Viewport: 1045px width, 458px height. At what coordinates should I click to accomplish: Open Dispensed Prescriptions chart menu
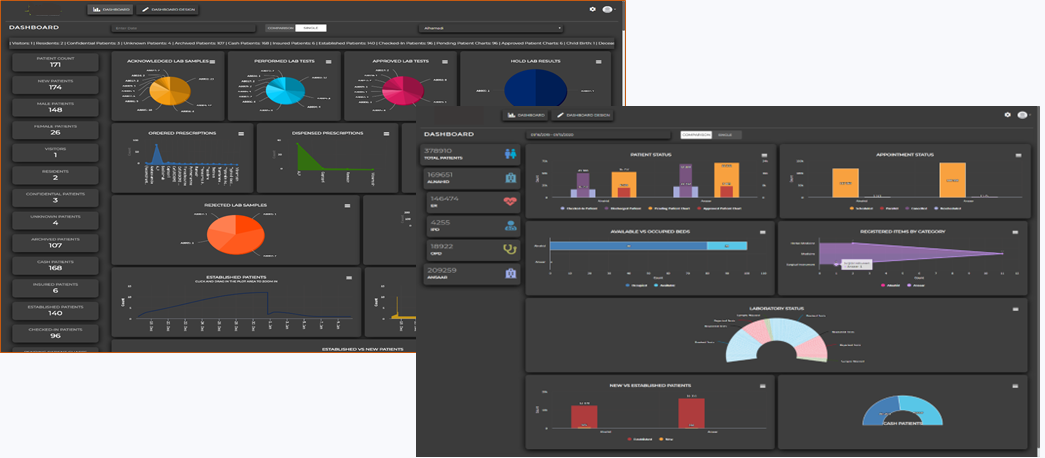[x=387, y=133]
